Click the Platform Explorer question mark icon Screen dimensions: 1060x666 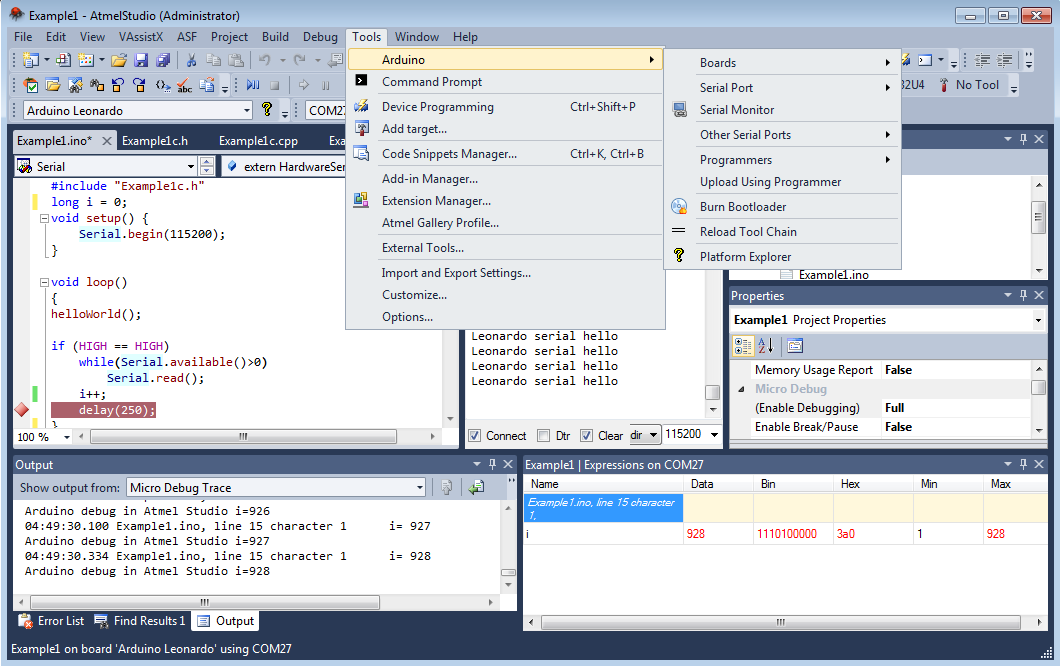click(x=679, y=256)
